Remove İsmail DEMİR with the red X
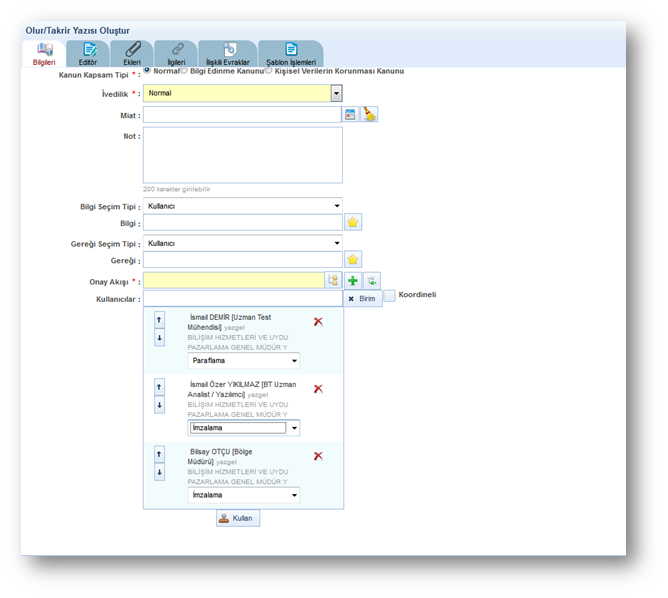This screenshot has width=668, height=598. point(318,322)
